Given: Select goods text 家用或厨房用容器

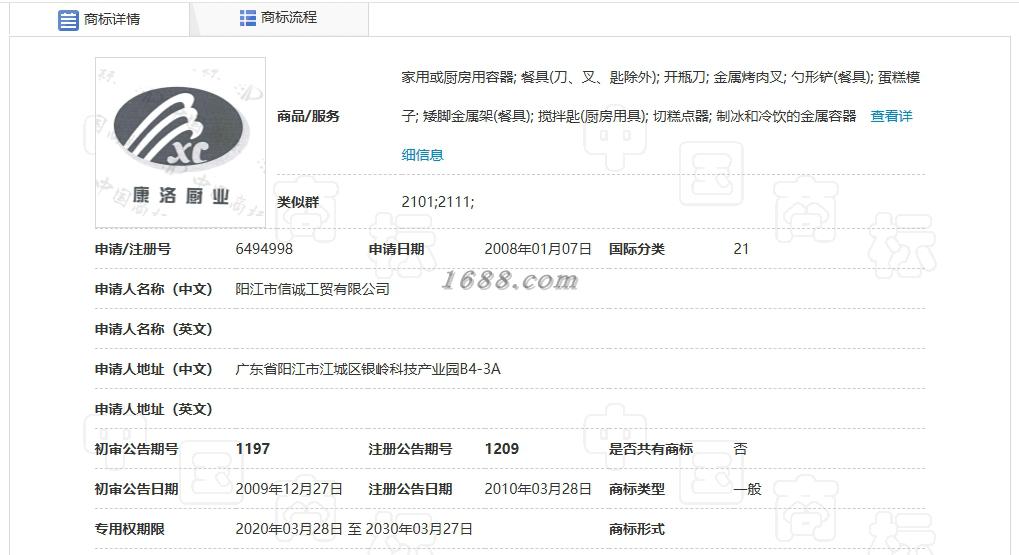Looking at the screenshot, I should coord(457,77).
